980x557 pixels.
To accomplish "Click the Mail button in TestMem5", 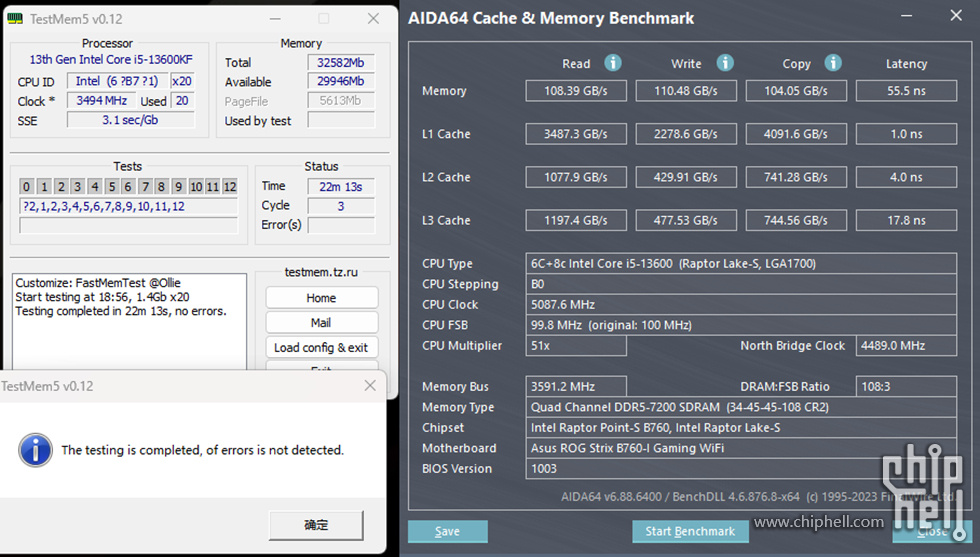I will click(x=321, y=323).
